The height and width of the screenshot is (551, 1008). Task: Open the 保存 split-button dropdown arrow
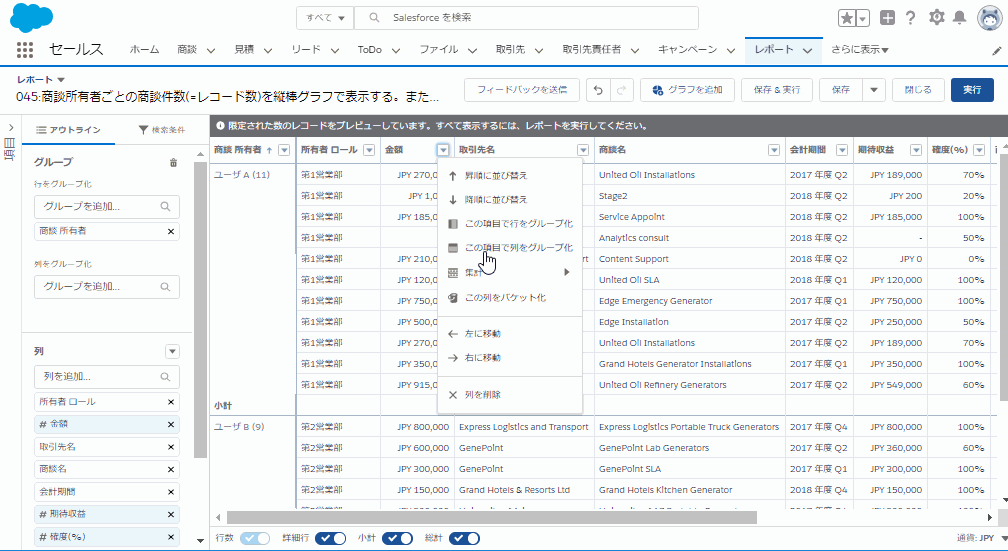click(x=874, y=90)
